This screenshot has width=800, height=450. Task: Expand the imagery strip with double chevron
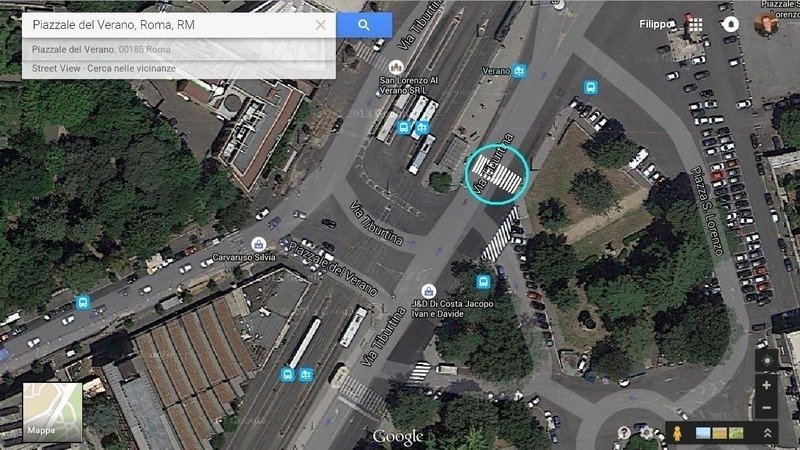(767, 433)
